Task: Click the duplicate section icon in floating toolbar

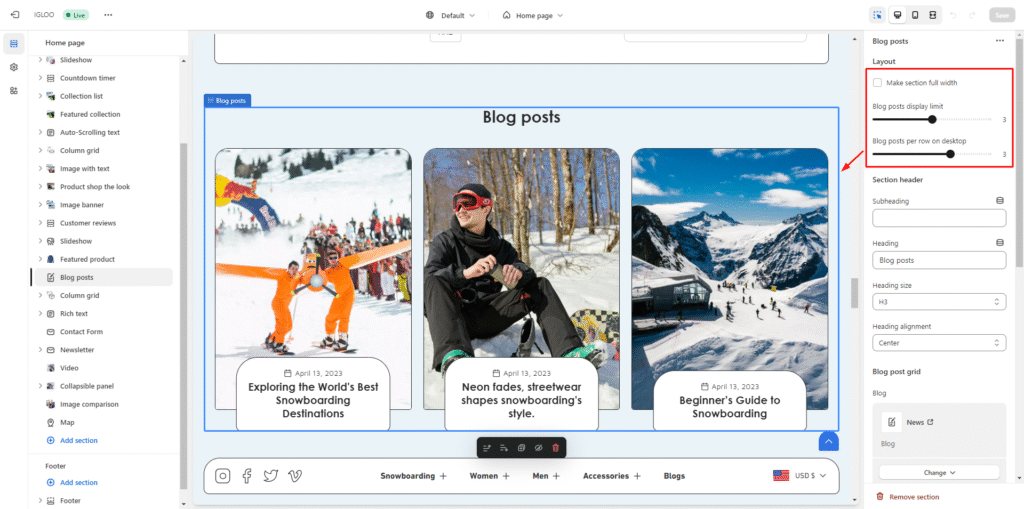Action: click(x=521, y=447)
